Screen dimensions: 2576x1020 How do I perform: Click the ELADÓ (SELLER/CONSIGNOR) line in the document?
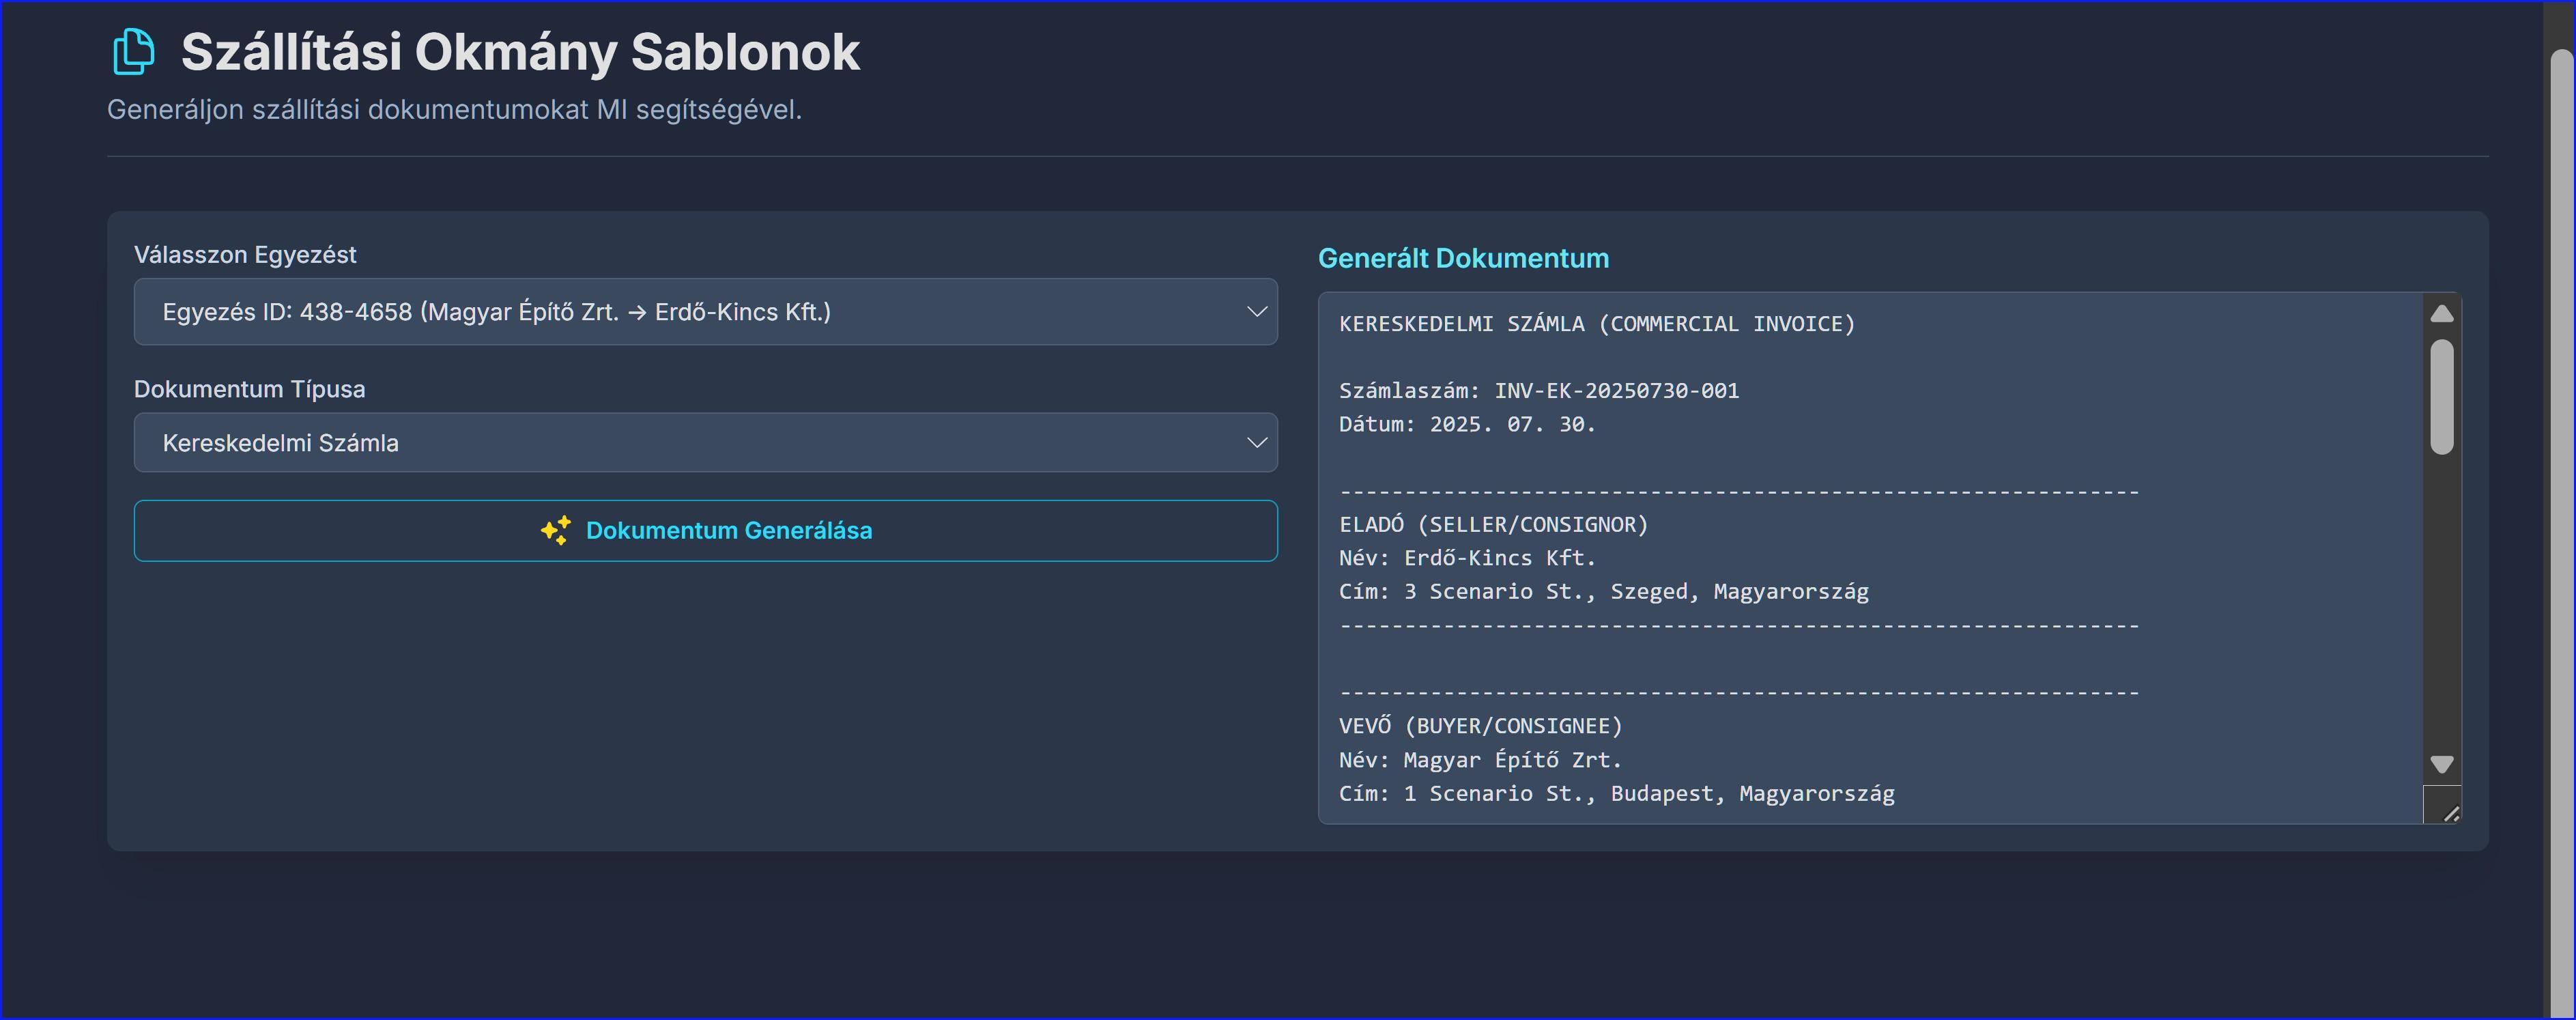(x=1493, y=525)
